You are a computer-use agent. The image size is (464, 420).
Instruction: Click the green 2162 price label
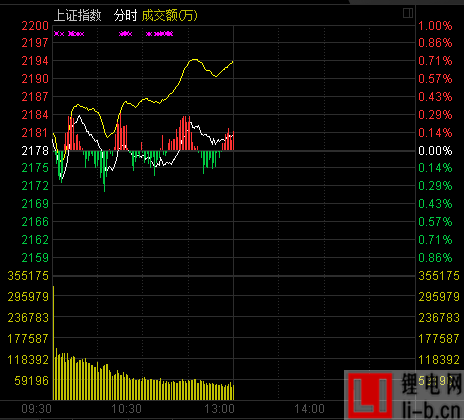click(x=35, y=240)
